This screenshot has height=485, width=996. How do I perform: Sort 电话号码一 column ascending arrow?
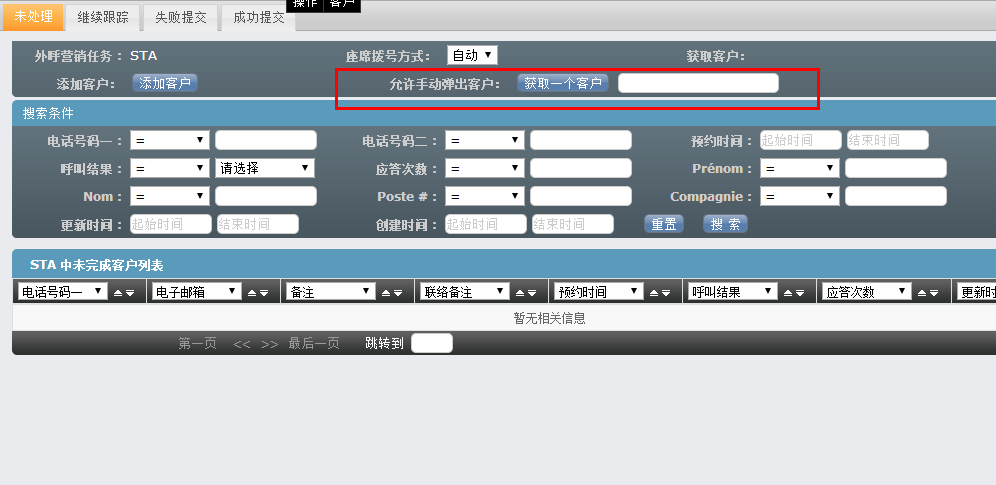coord(117,293)
